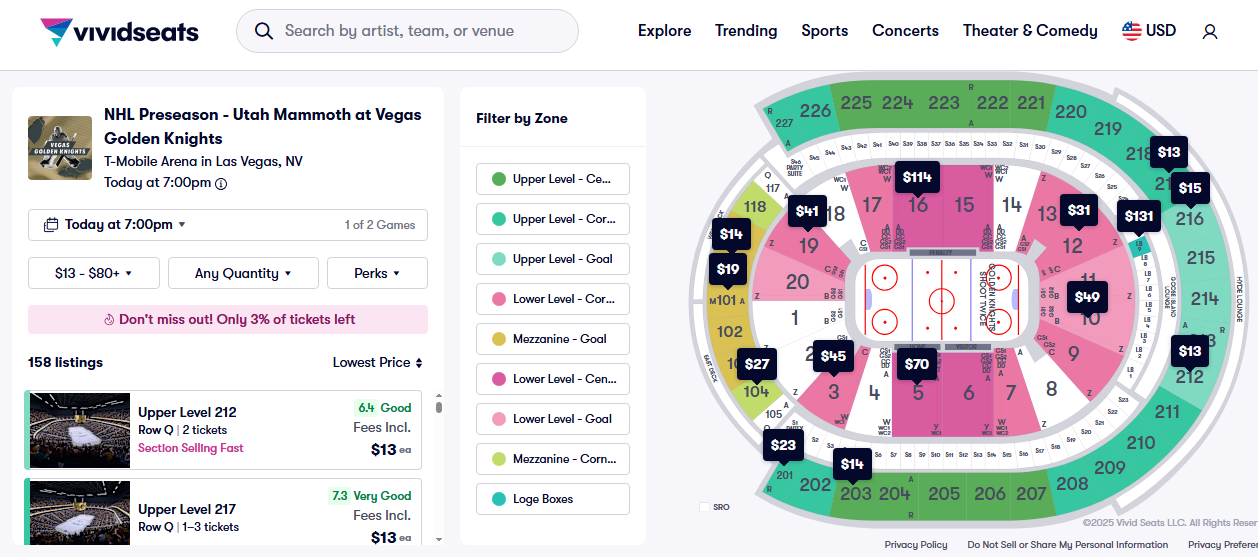Expand the Any Quantity dropdown
Viewport: 1258px width, 557px height.
pos(243,273)
